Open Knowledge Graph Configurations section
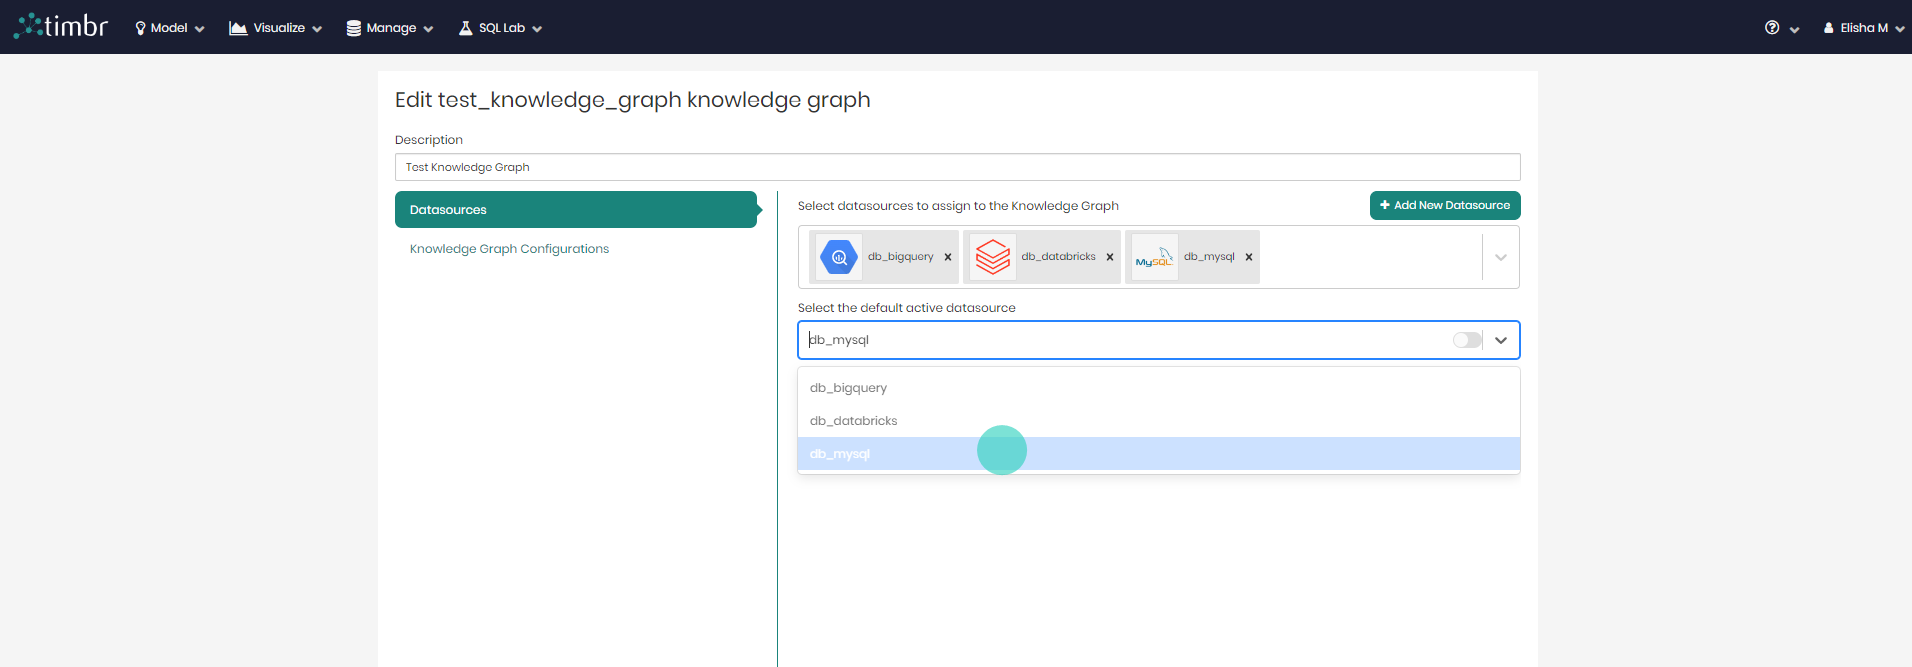This screenshot has height=667, width=1912. 509,249
